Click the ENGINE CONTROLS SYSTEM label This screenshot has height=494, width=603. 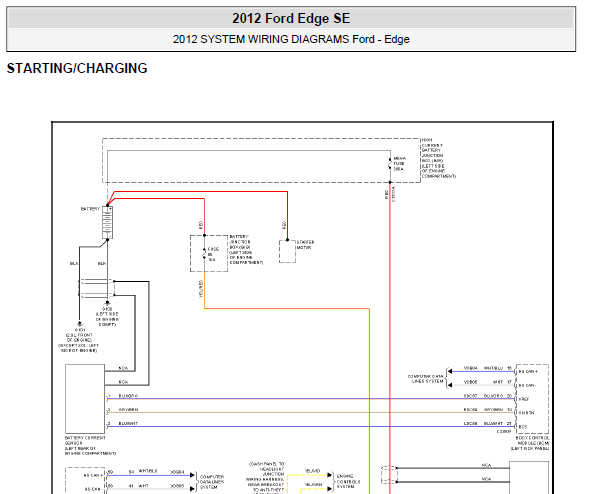pyautogui.click(x=349, y=481)
